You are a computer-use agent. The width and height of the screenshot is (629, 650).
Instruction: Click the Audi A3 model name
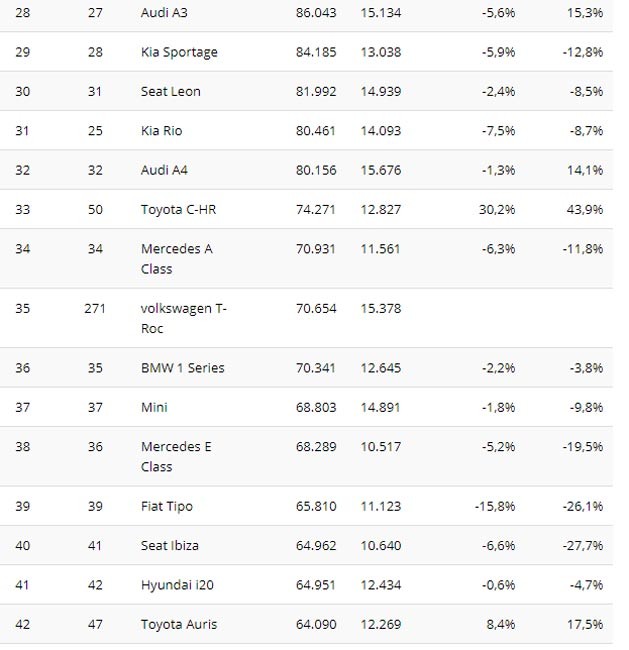tap(164, 12)
